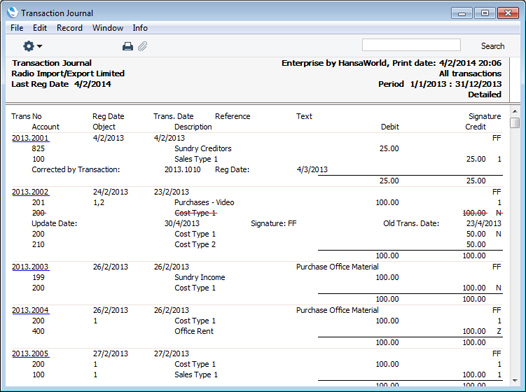Click the 'Debit' column header
The width and height of the screenshot is (526, 392).
(x=390, y=127)
